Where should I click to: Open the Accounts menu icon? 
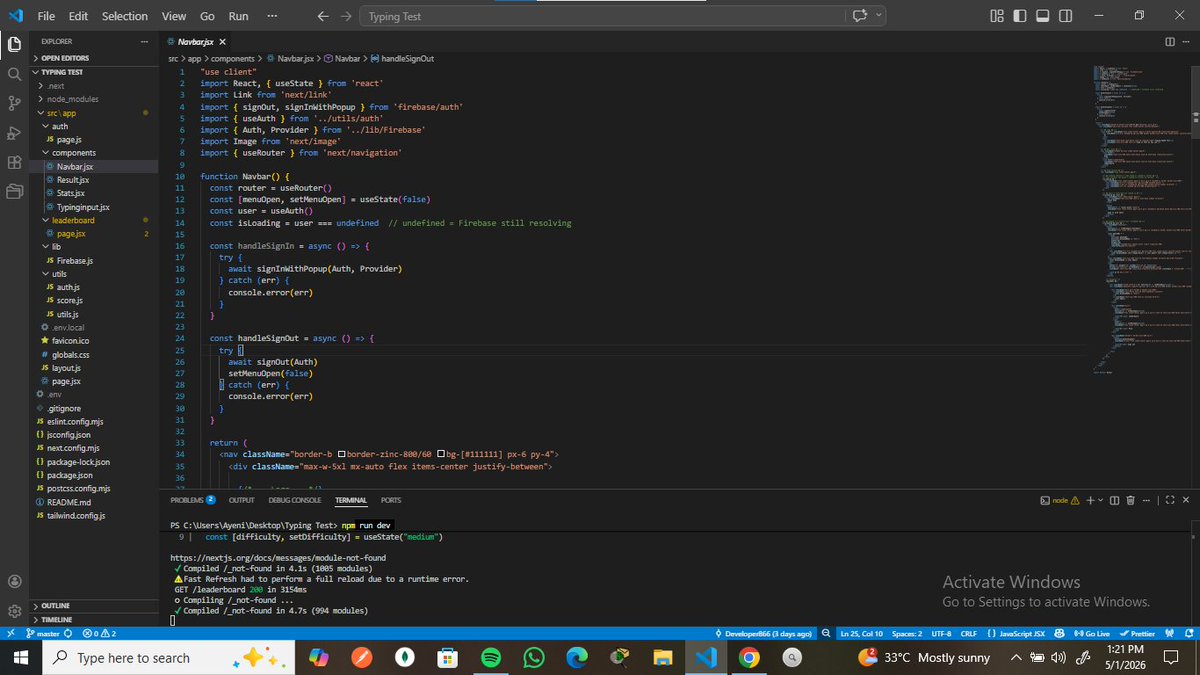14,582
